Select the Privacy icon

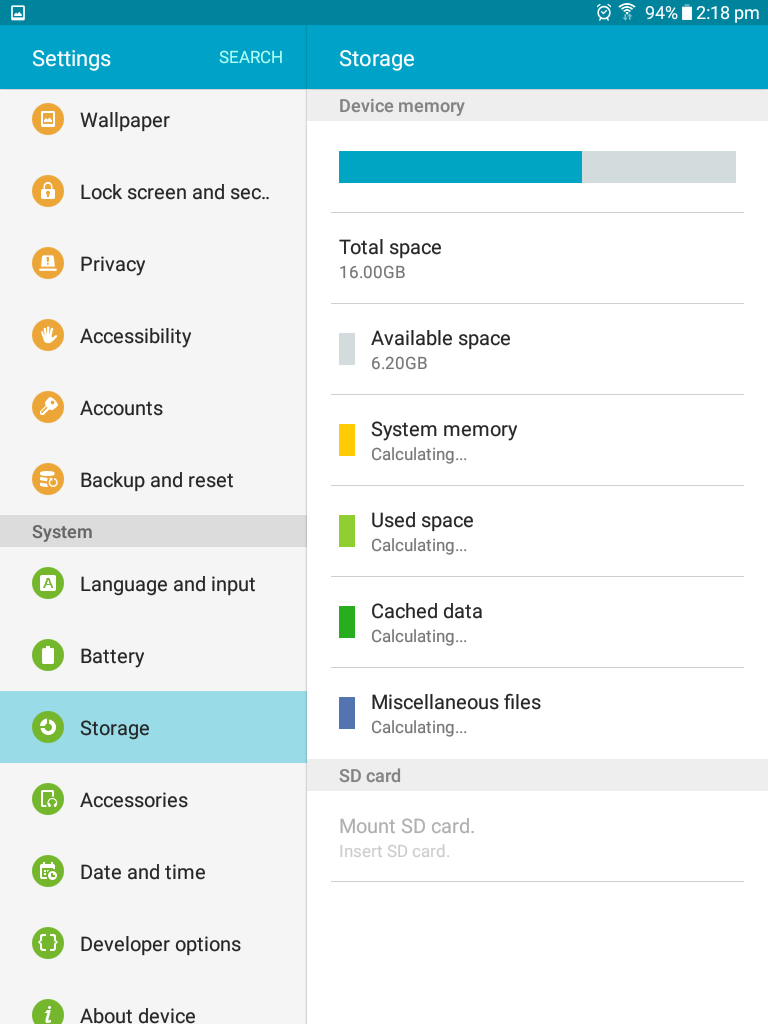click(x=48, y=263)
